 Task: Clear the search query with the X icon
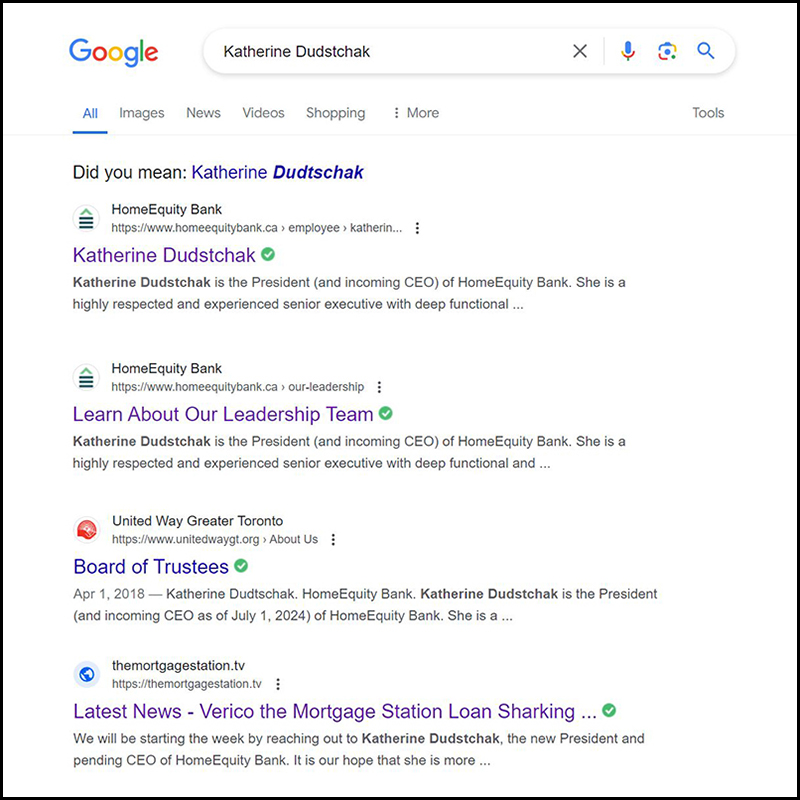click(x=580, y=51)
